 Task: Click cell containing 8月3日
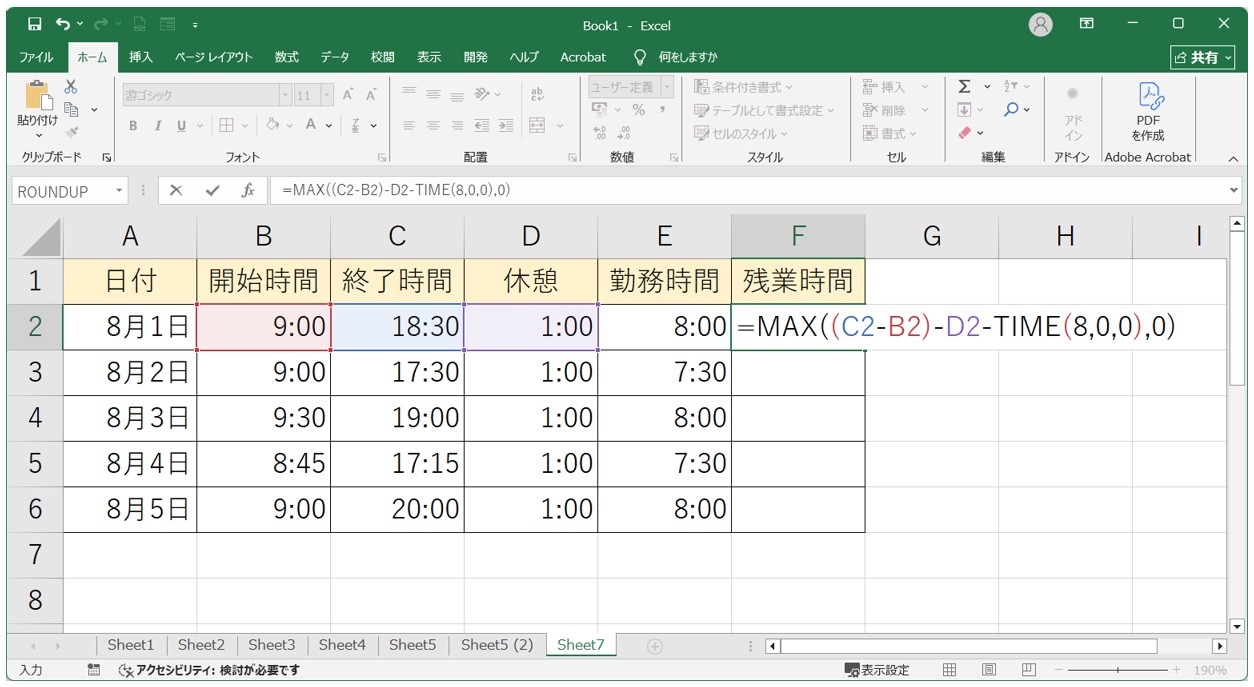coord(130,418)
